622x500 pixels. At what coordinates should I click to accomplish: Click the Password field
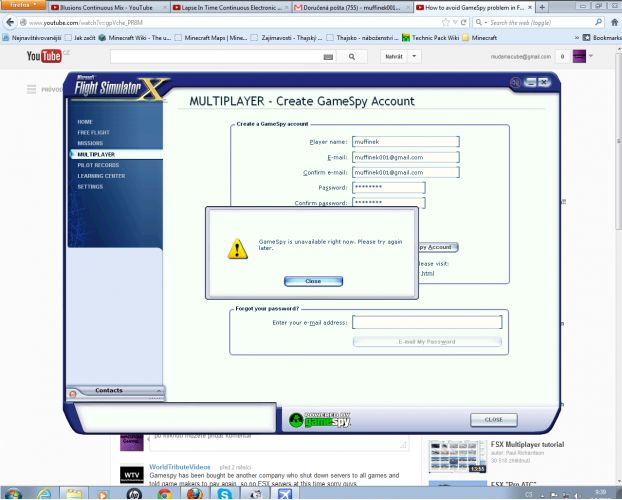(x=389, y=187)
